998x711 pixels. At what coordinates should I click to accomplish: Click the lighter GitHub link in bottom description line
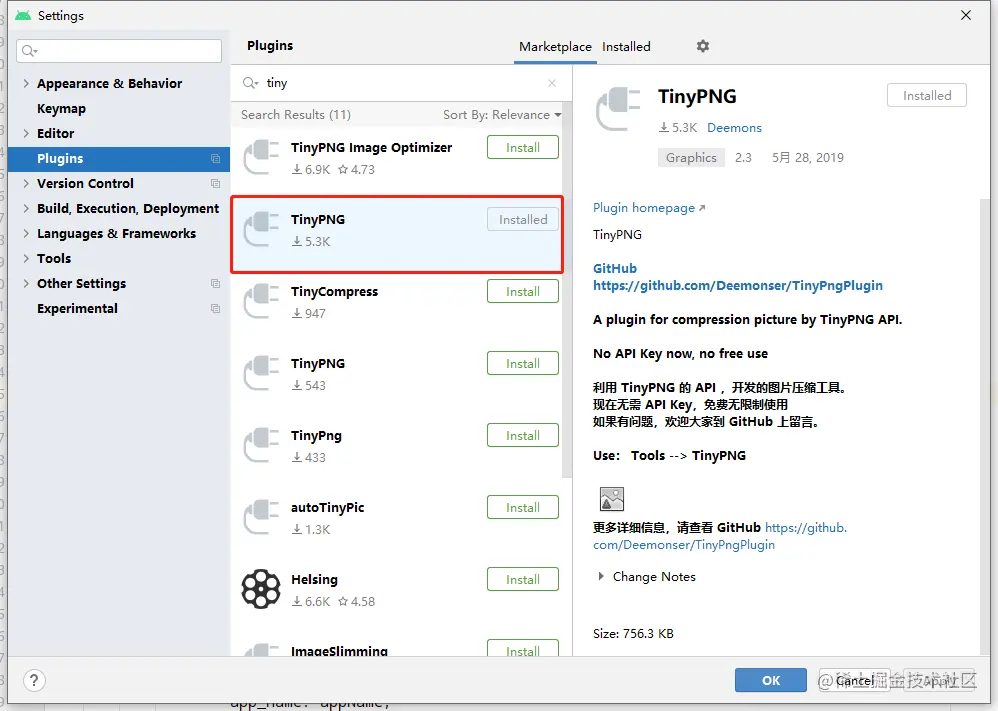pyautogui.click(x=720, y=536)
